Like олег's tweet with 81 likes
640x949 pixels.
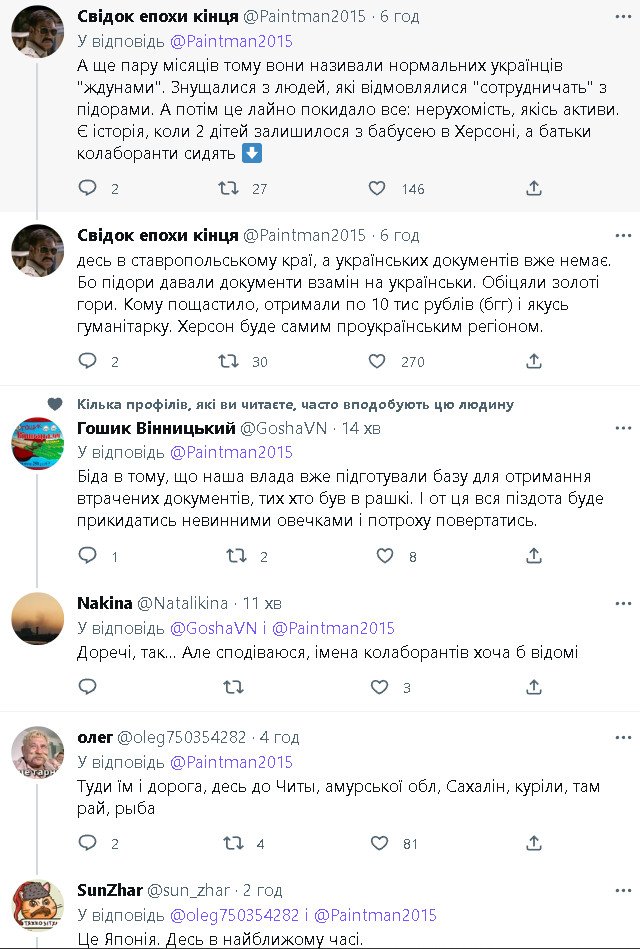(x=378, y=843)
